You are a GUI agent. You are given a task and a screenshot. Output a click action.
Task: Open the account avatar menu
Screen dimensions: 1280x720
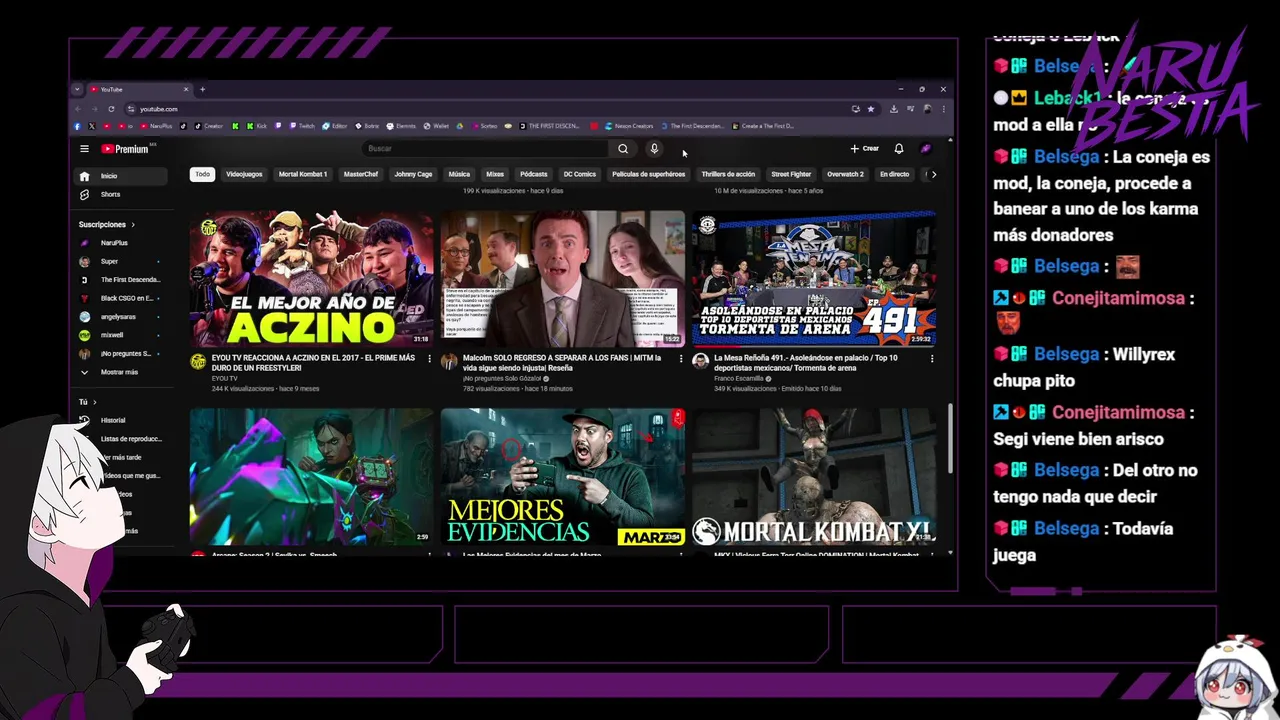pyautogui.click(x=926, y=149)
